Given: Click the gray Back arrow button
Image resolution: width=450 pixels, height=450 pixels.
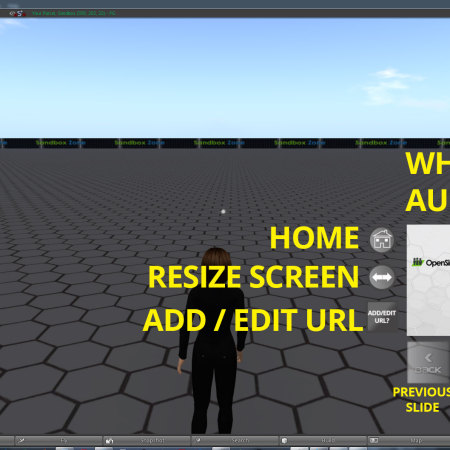Looking at the screenshot, I should click(428, 363).
